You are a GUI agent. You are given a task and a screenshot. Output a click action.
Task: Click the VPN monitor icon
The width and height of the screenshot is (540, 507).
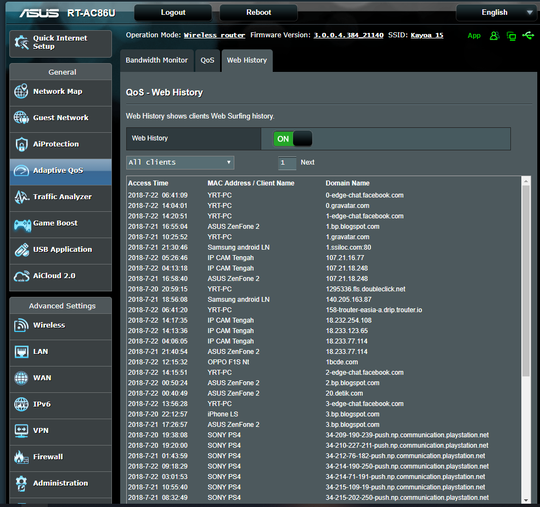[x=21, y=431]
